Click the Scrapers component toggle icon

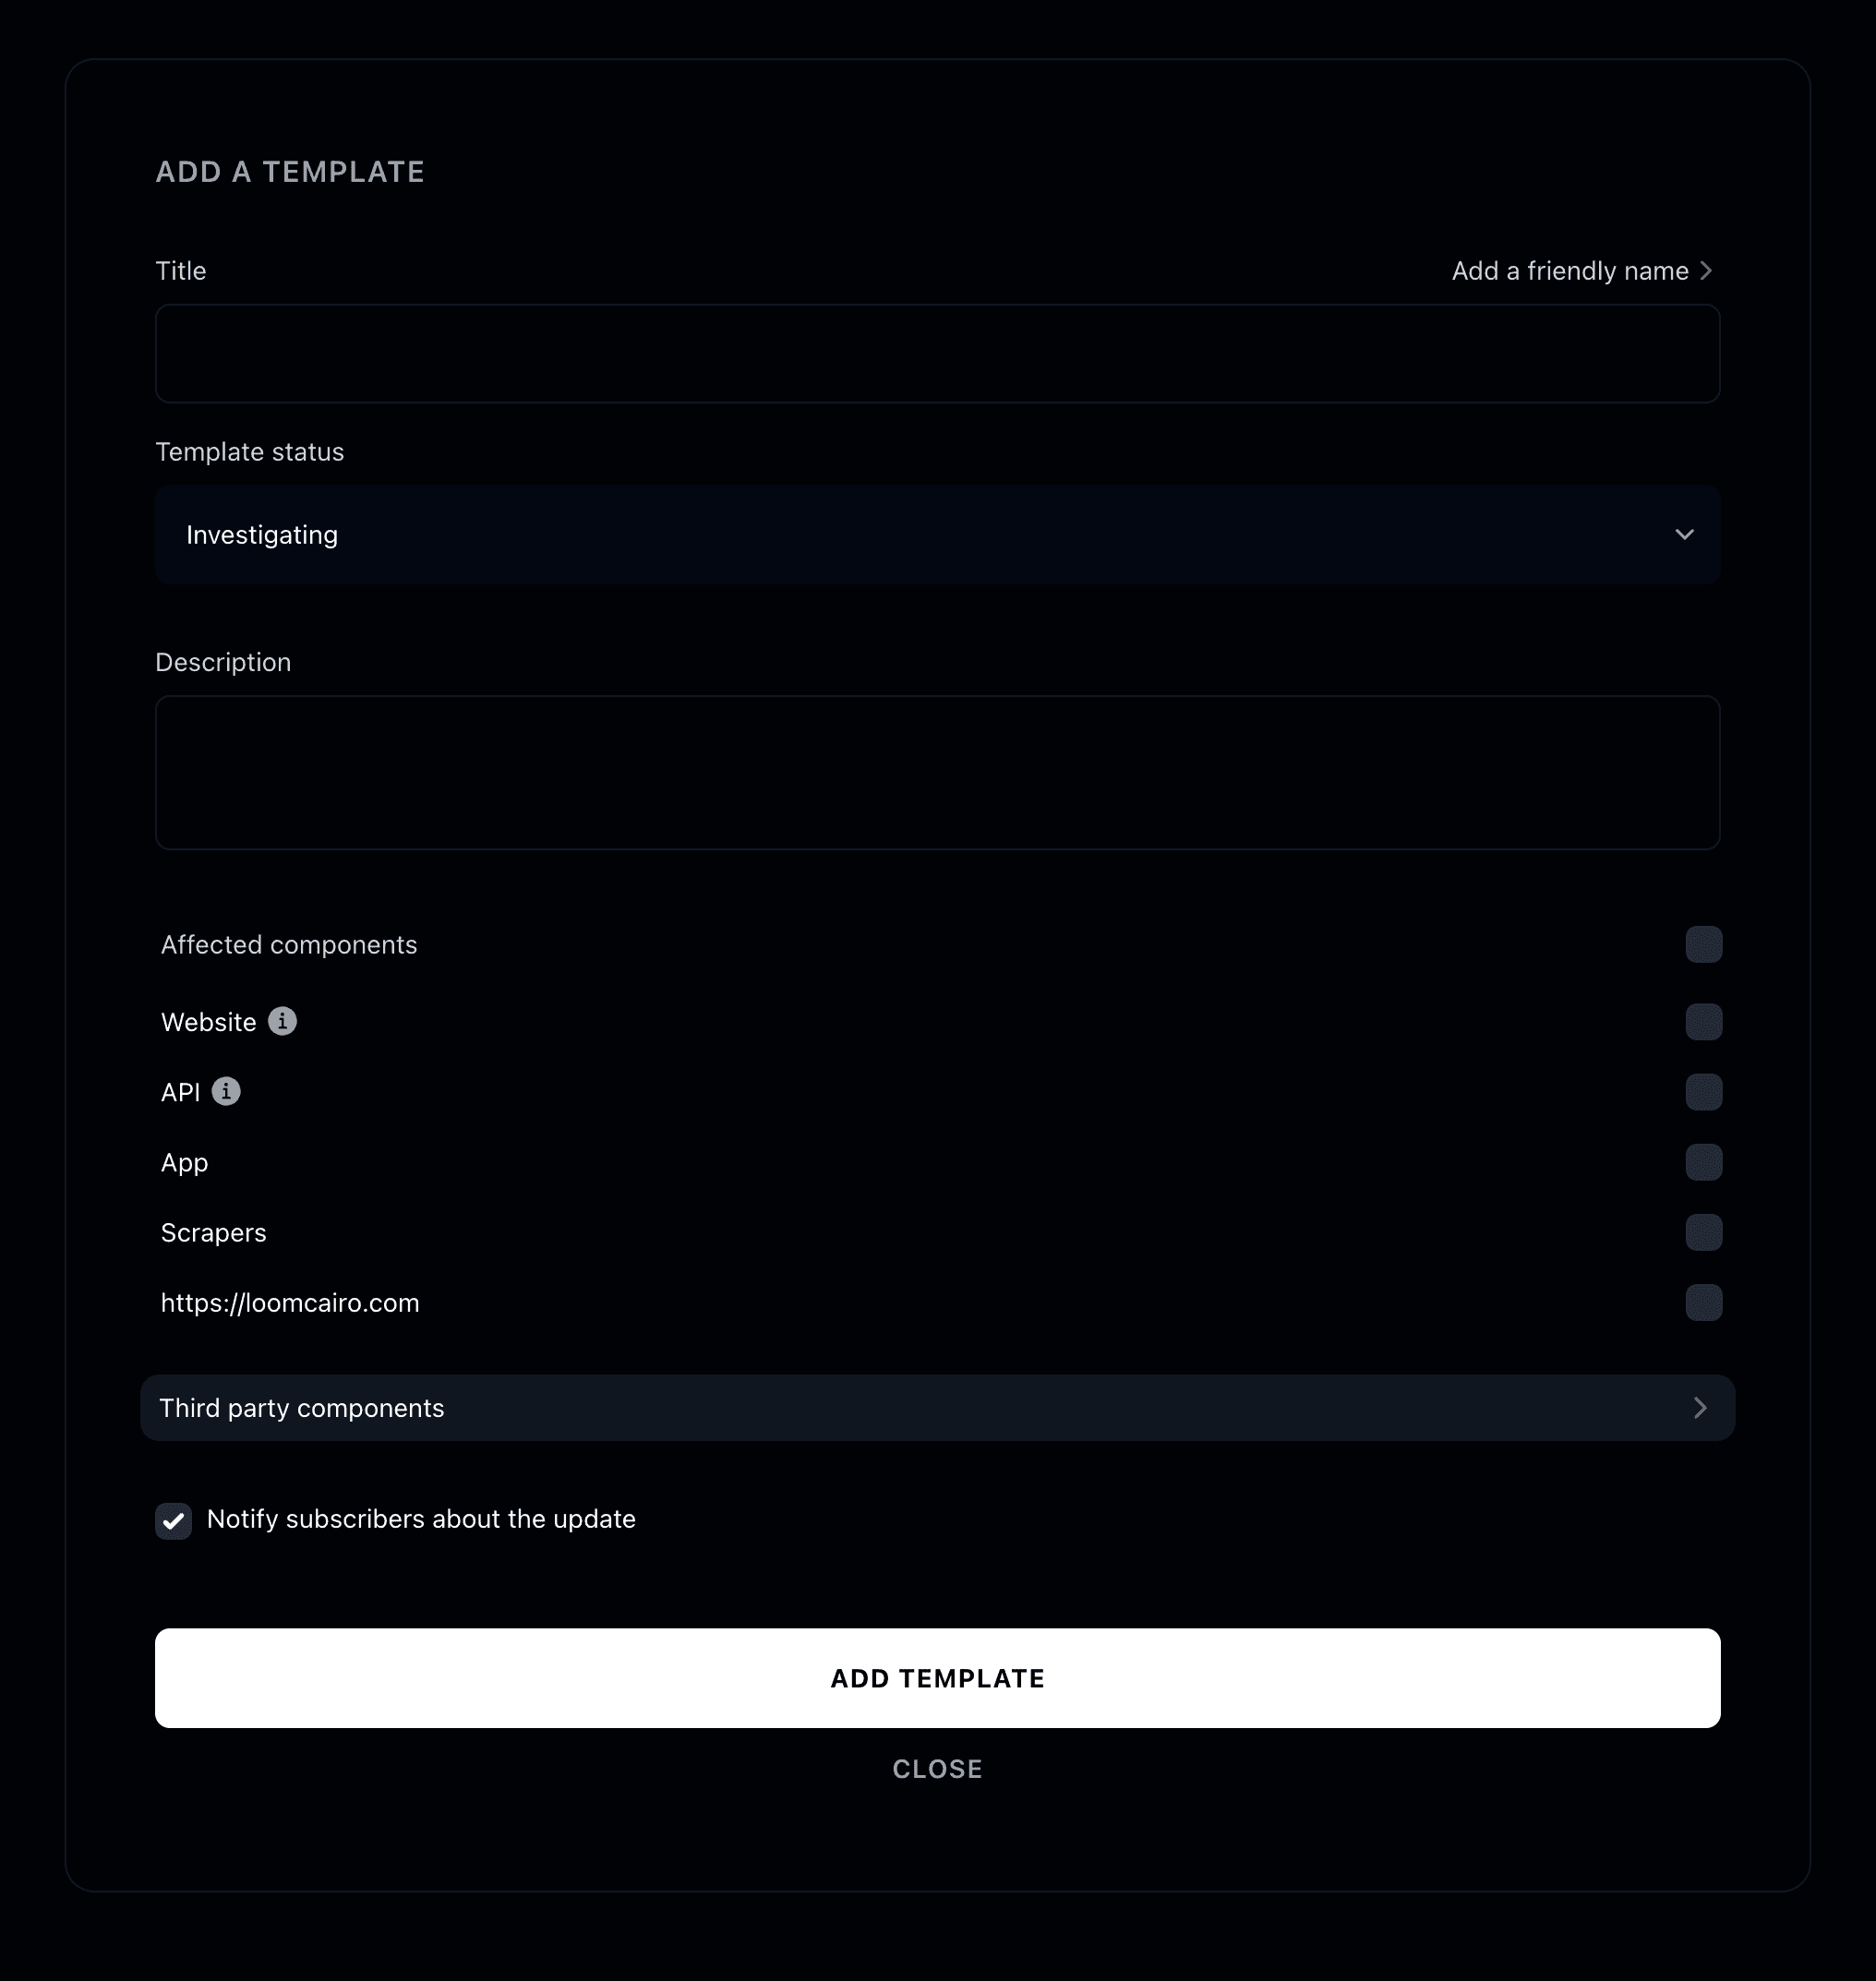(x=1702, y=1232)
